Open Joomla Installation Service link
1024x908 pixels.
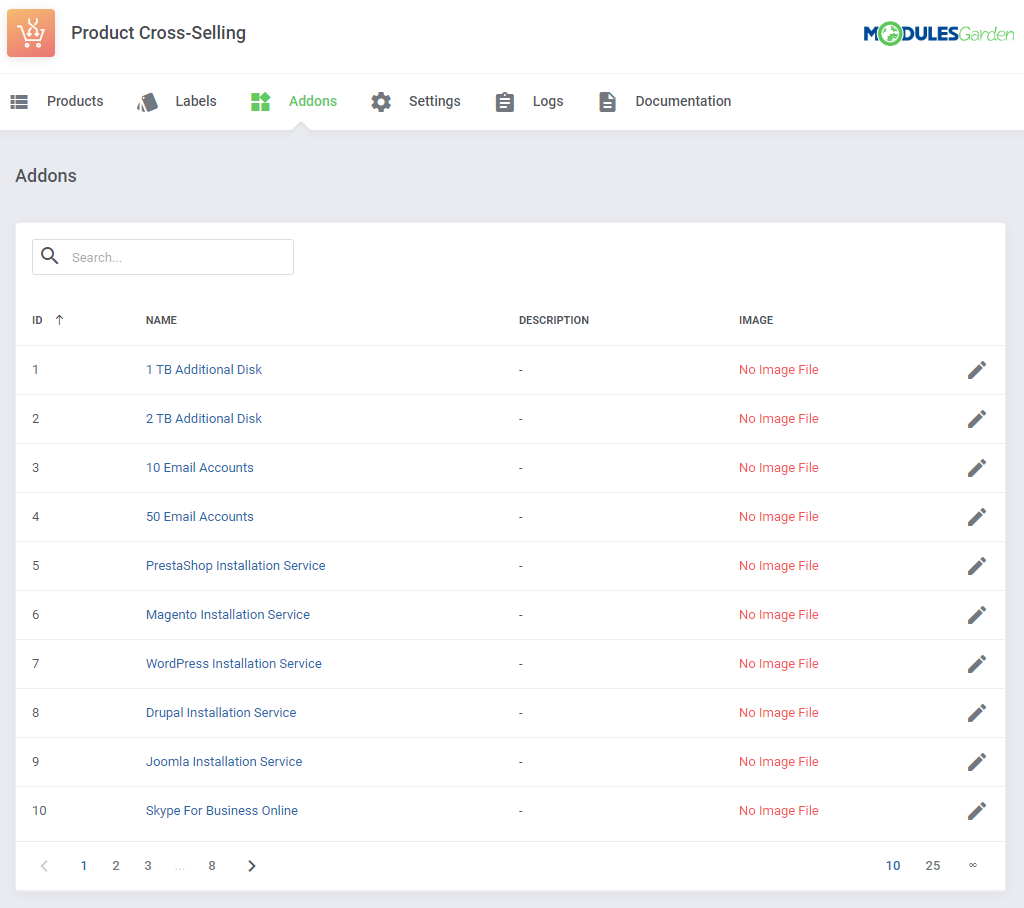(x=224, y=762)
